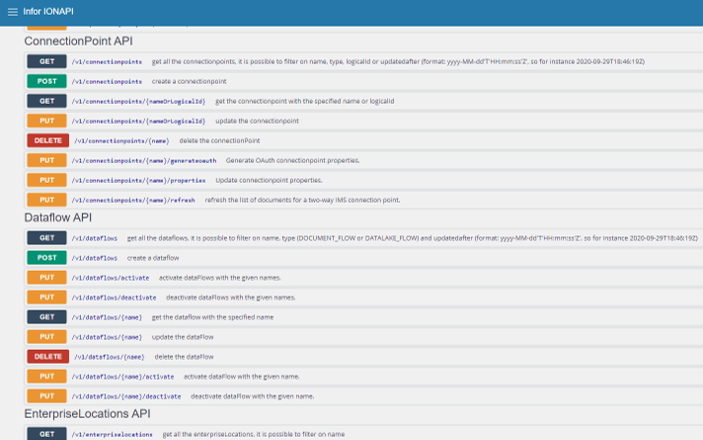
Task: Click 'create a dataflow' description
Action: click(153, 257)
